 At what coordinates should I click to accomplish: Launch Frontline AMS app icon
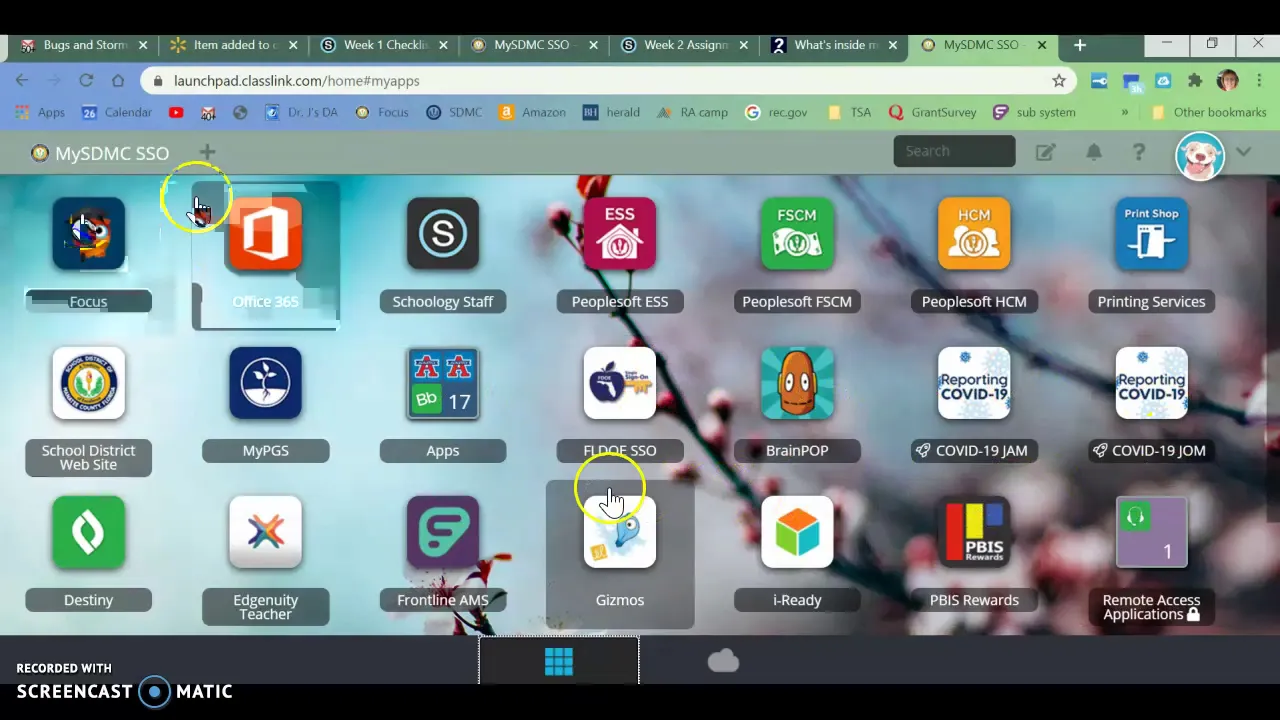(443, 532)
